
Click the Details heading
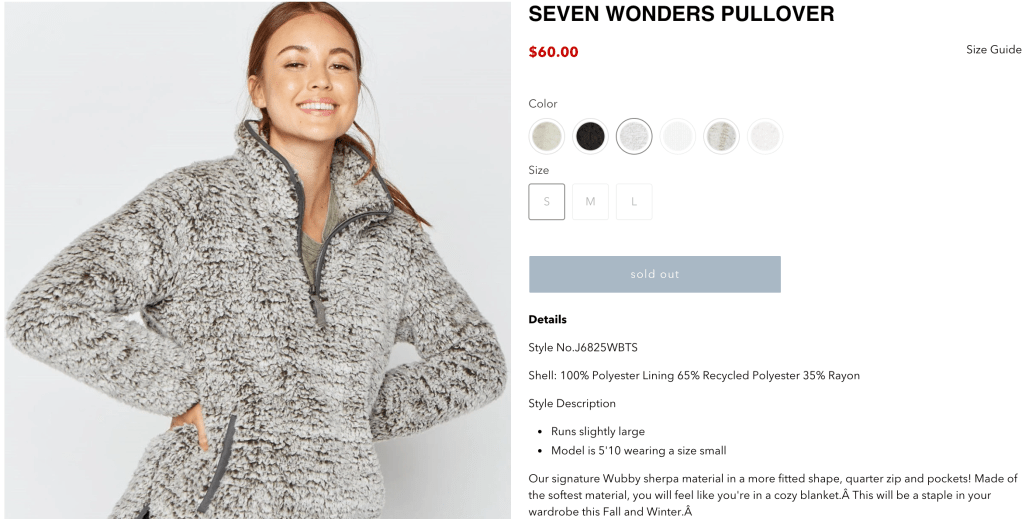pyautogui.click(x=548, y=319)
